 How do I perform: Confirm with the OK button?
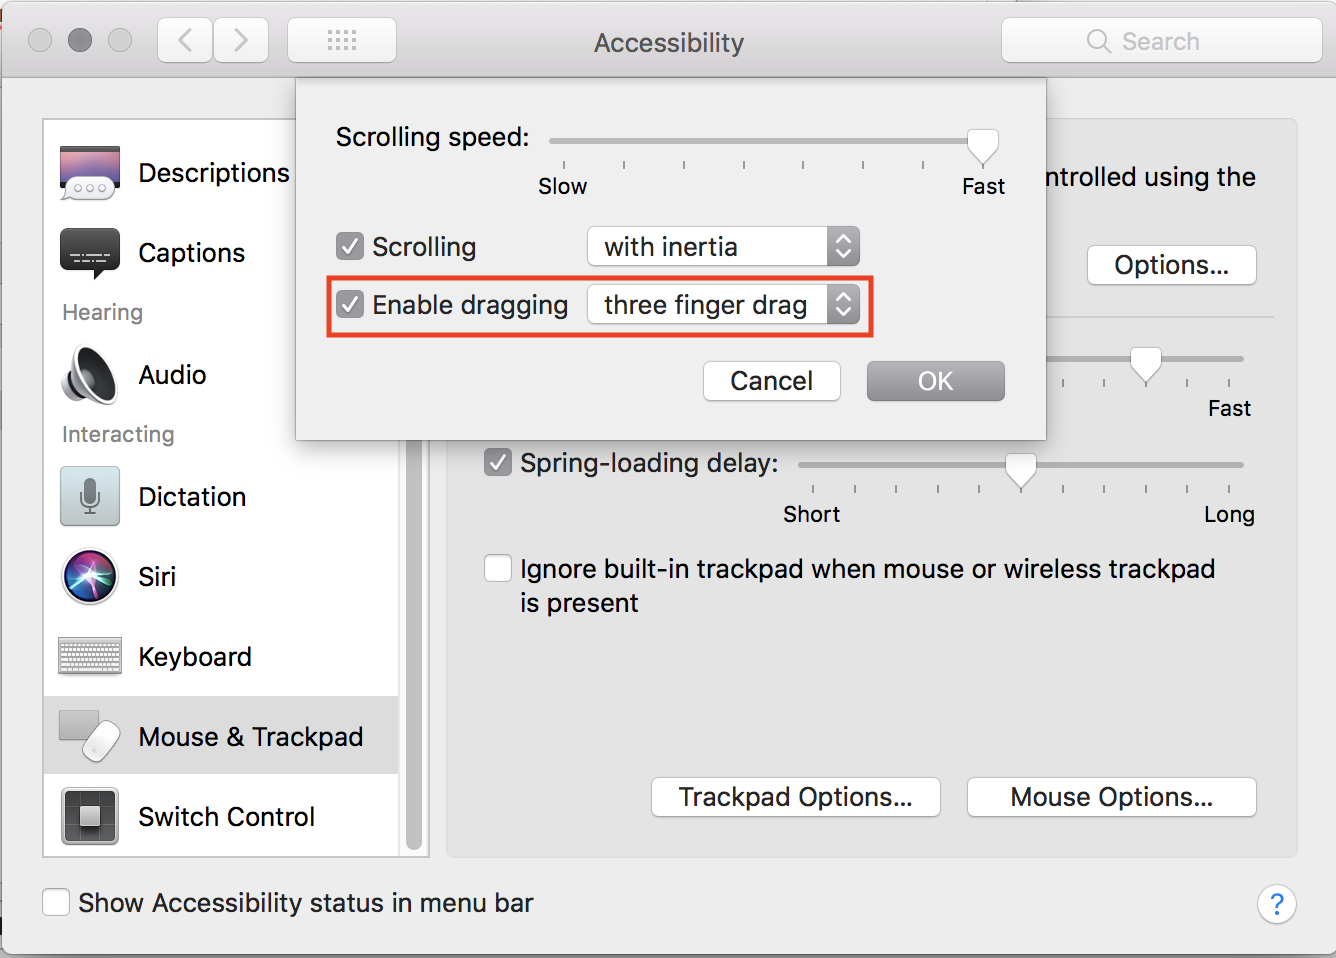click(x=936, y=381)
